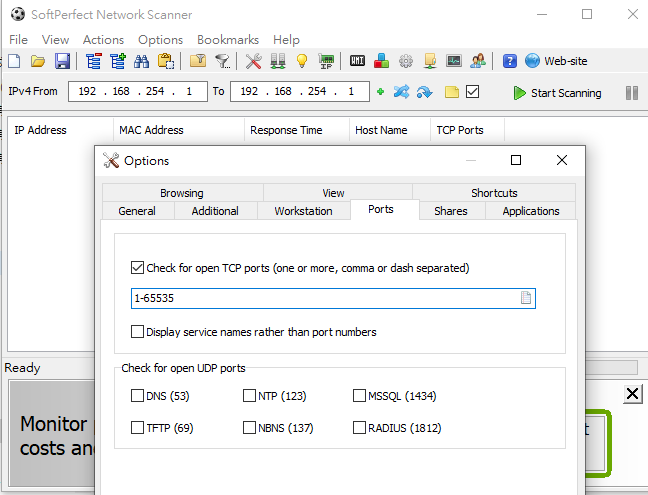
Task: Switch to the Additional tab
Action: coord(215,211)
